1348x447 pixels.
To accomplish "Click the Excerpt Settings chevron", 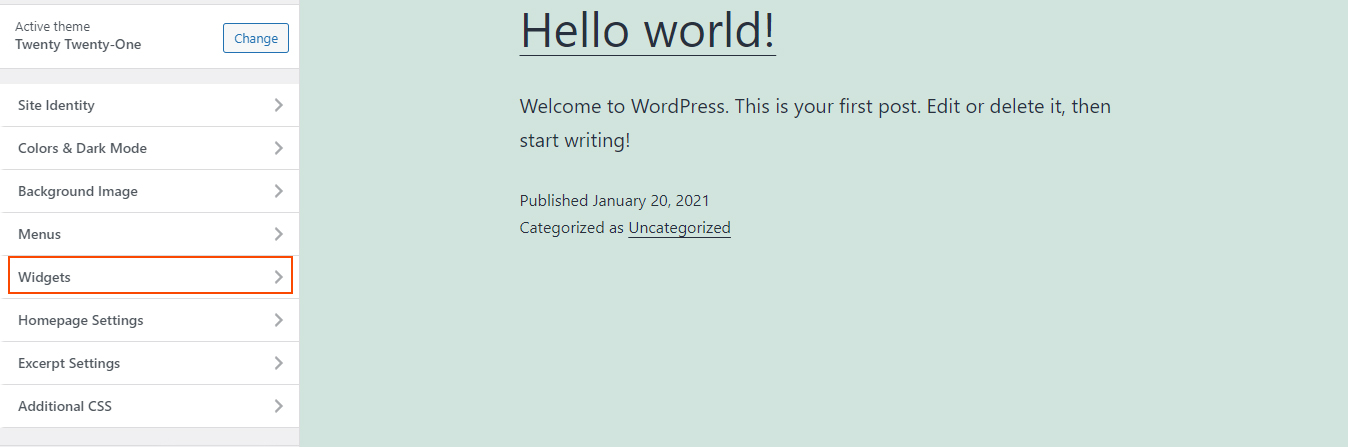I will point(279,363).
